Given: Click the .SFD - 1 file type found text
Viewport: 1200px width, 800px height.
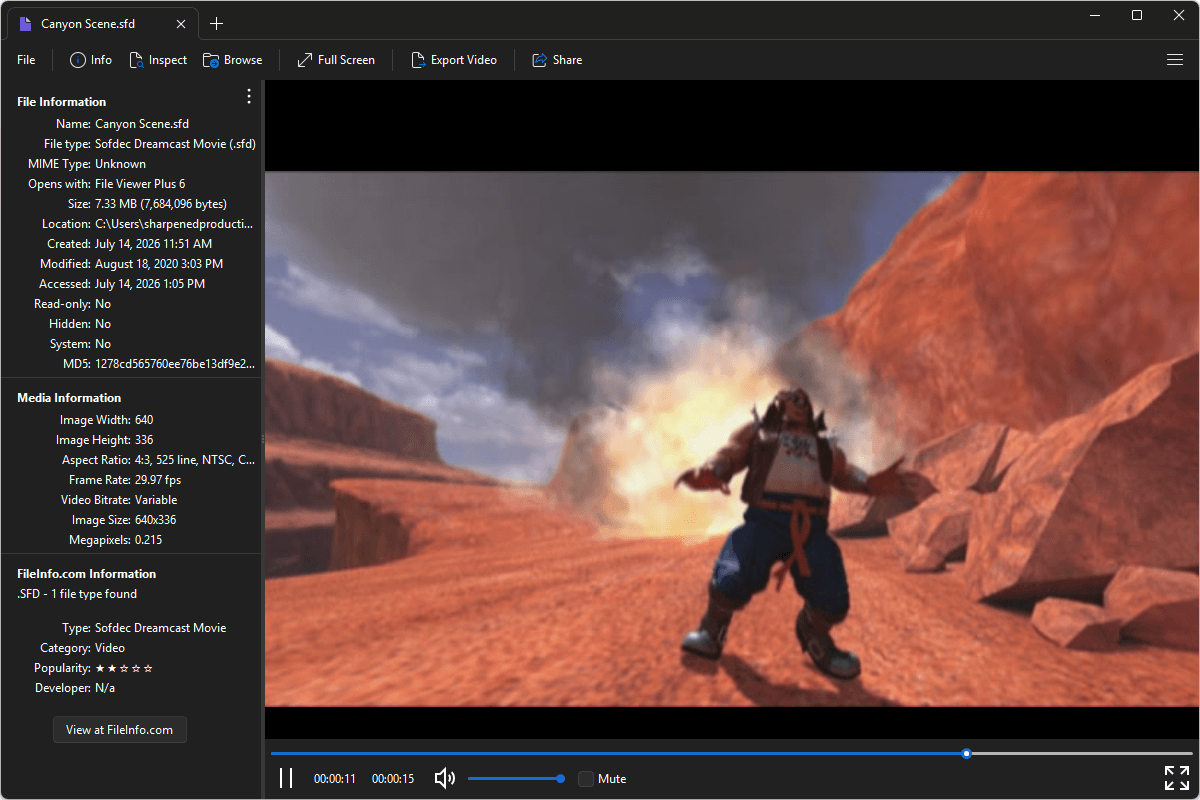Looking at the screenshot, I should click(x=77, y=594).
